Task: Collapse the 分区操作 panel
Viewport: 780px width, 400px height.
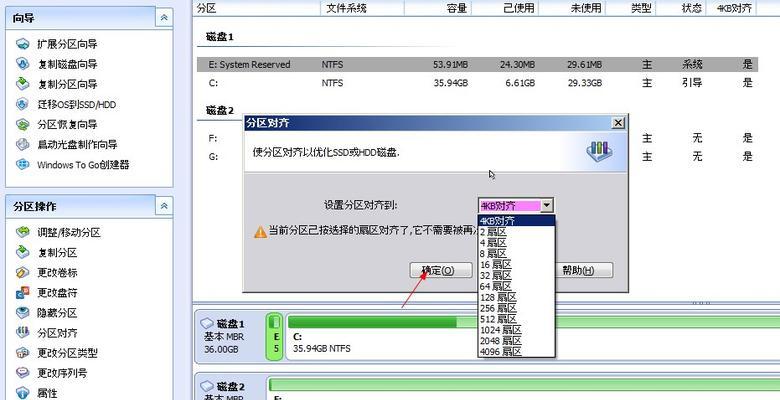Action: (x=164, y=206)
